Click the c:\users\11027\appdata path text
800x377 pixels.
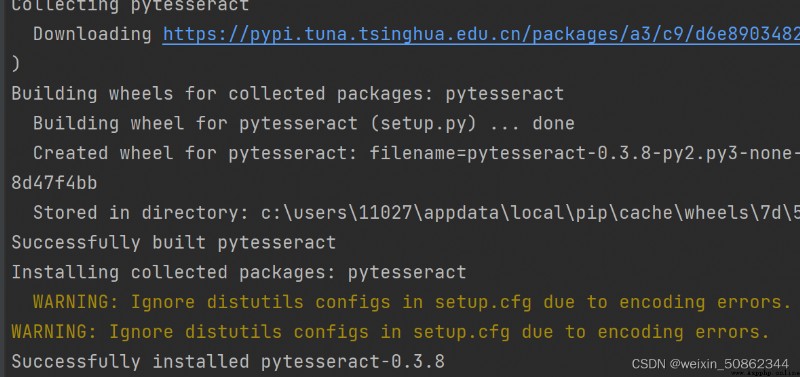point(530,212)
